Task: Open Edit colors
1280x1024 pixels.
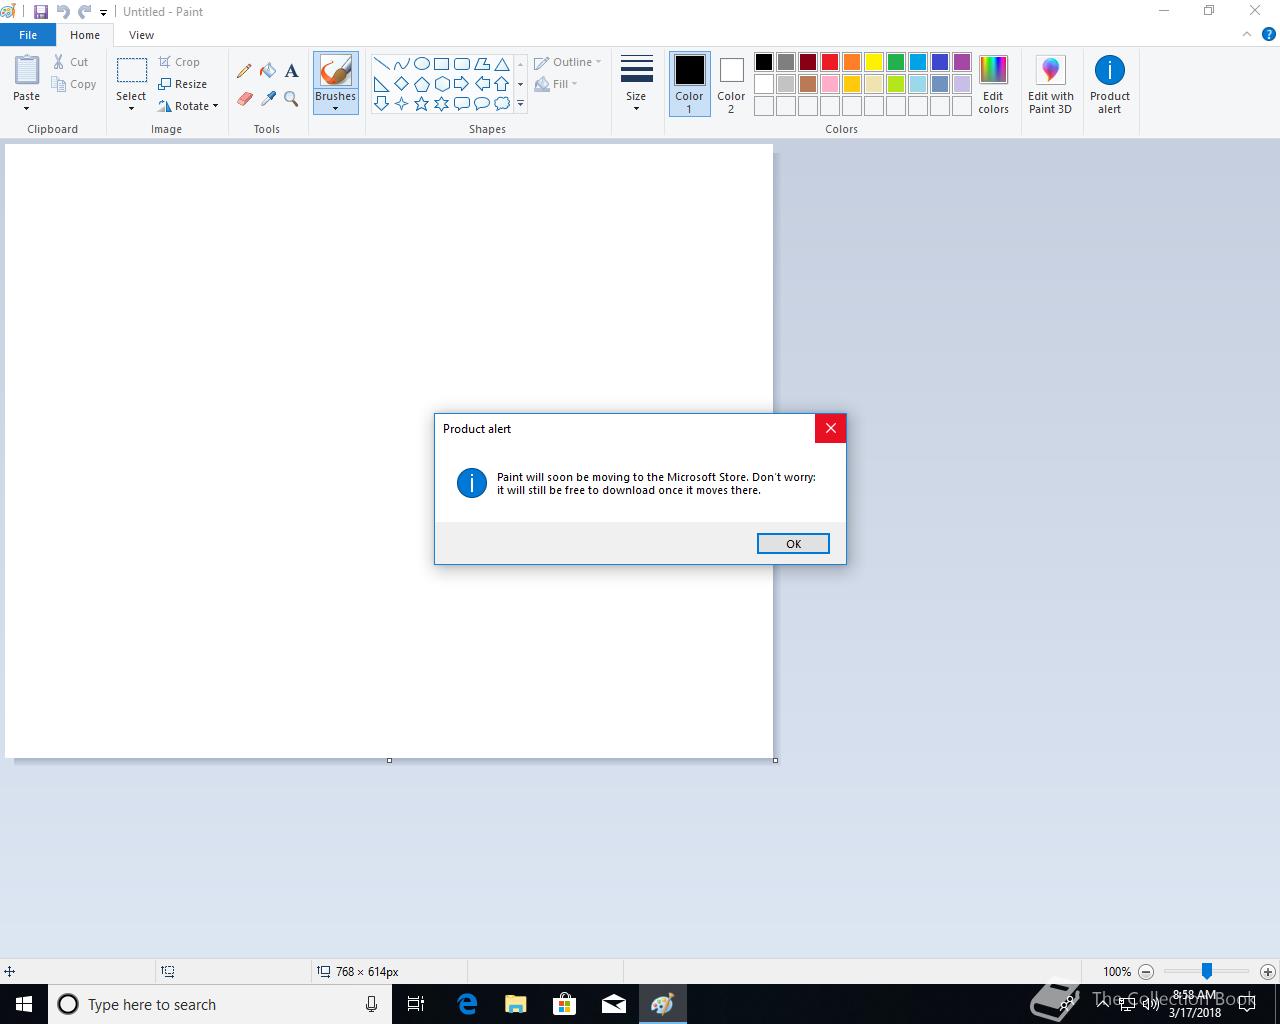Action: tap(993, 84)
